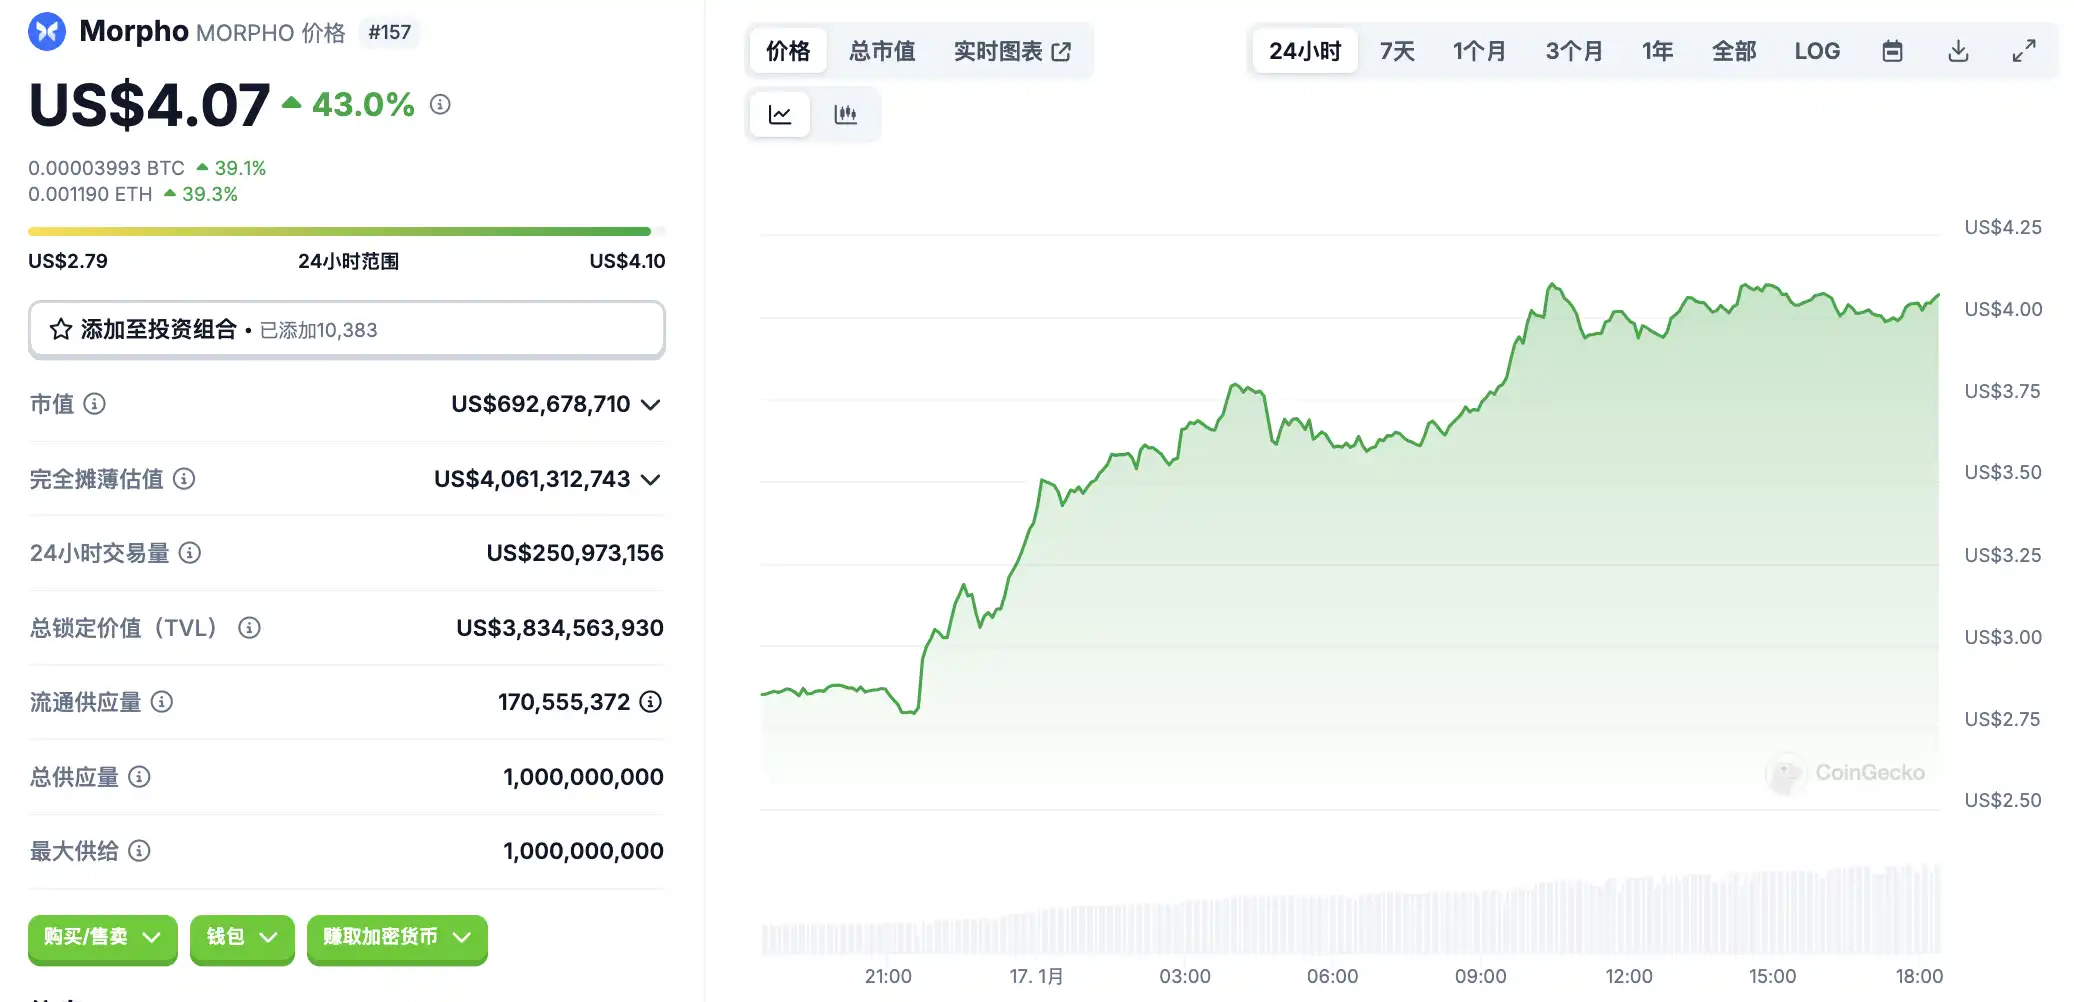Open the 赚取加密货币 dropdown
2074x1002 pixels.
coord(397,937)
